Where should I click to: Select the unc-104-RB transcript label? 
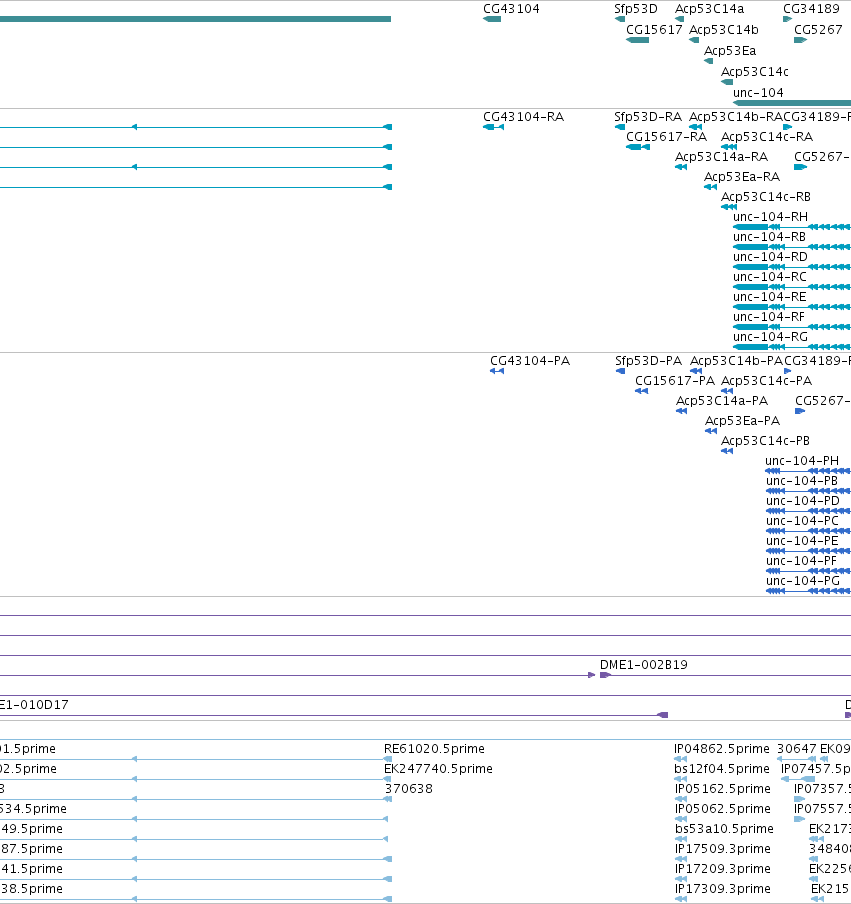[769, 236]
